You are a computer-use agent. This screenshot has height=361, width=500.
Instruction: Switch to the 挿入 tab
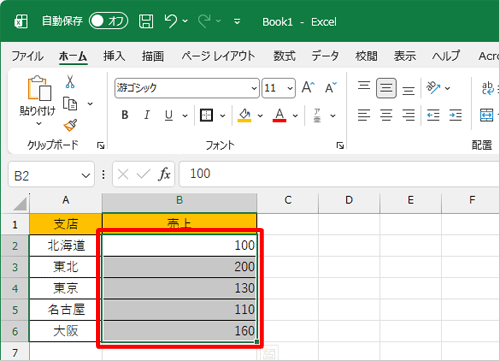coord(114,56)
